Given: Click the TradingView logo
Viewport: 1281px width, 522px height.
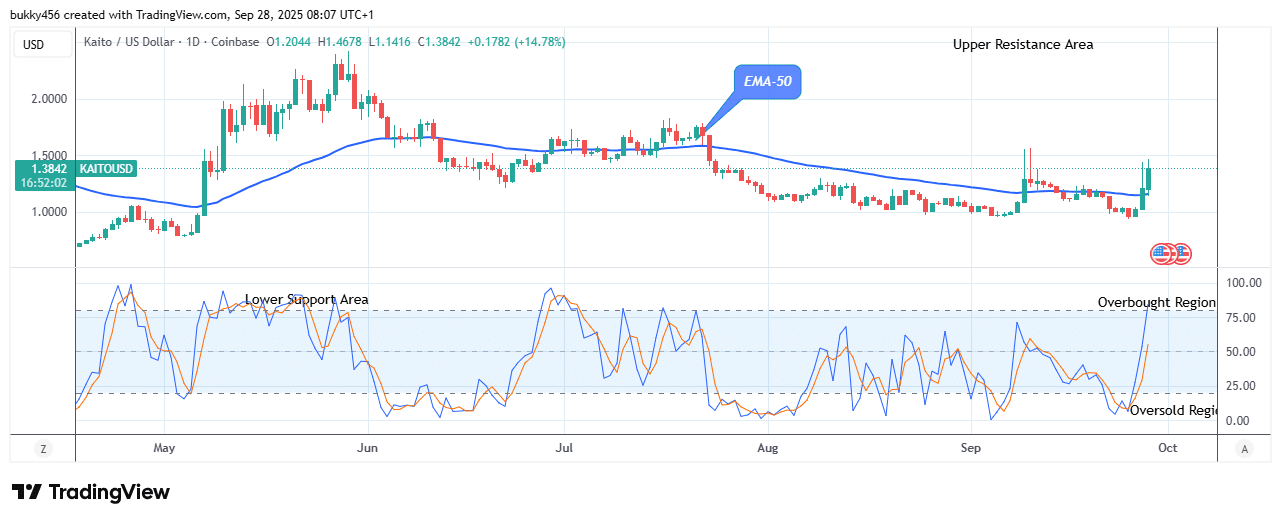Looking at the screenshot, I should click(90, 492).
